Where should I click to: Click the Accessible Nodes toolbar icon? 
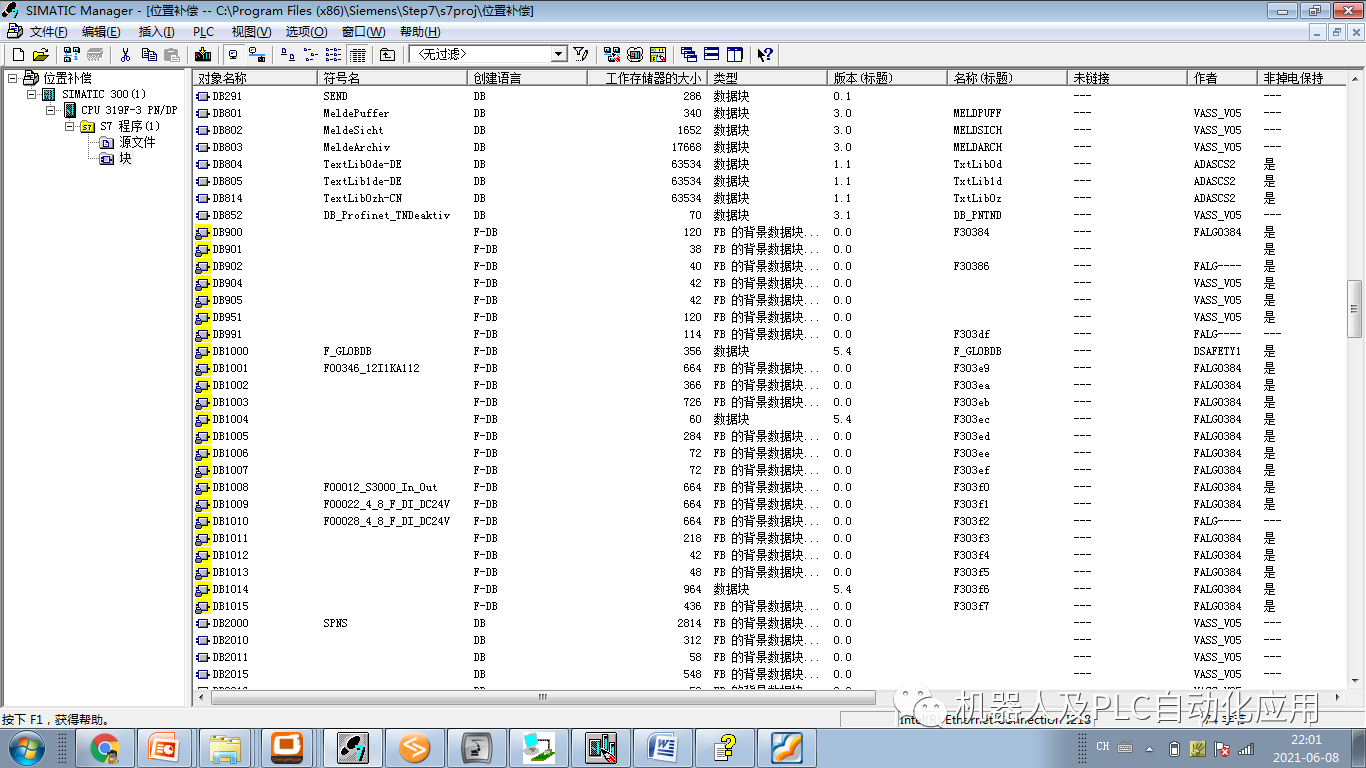tap(69, 54)
